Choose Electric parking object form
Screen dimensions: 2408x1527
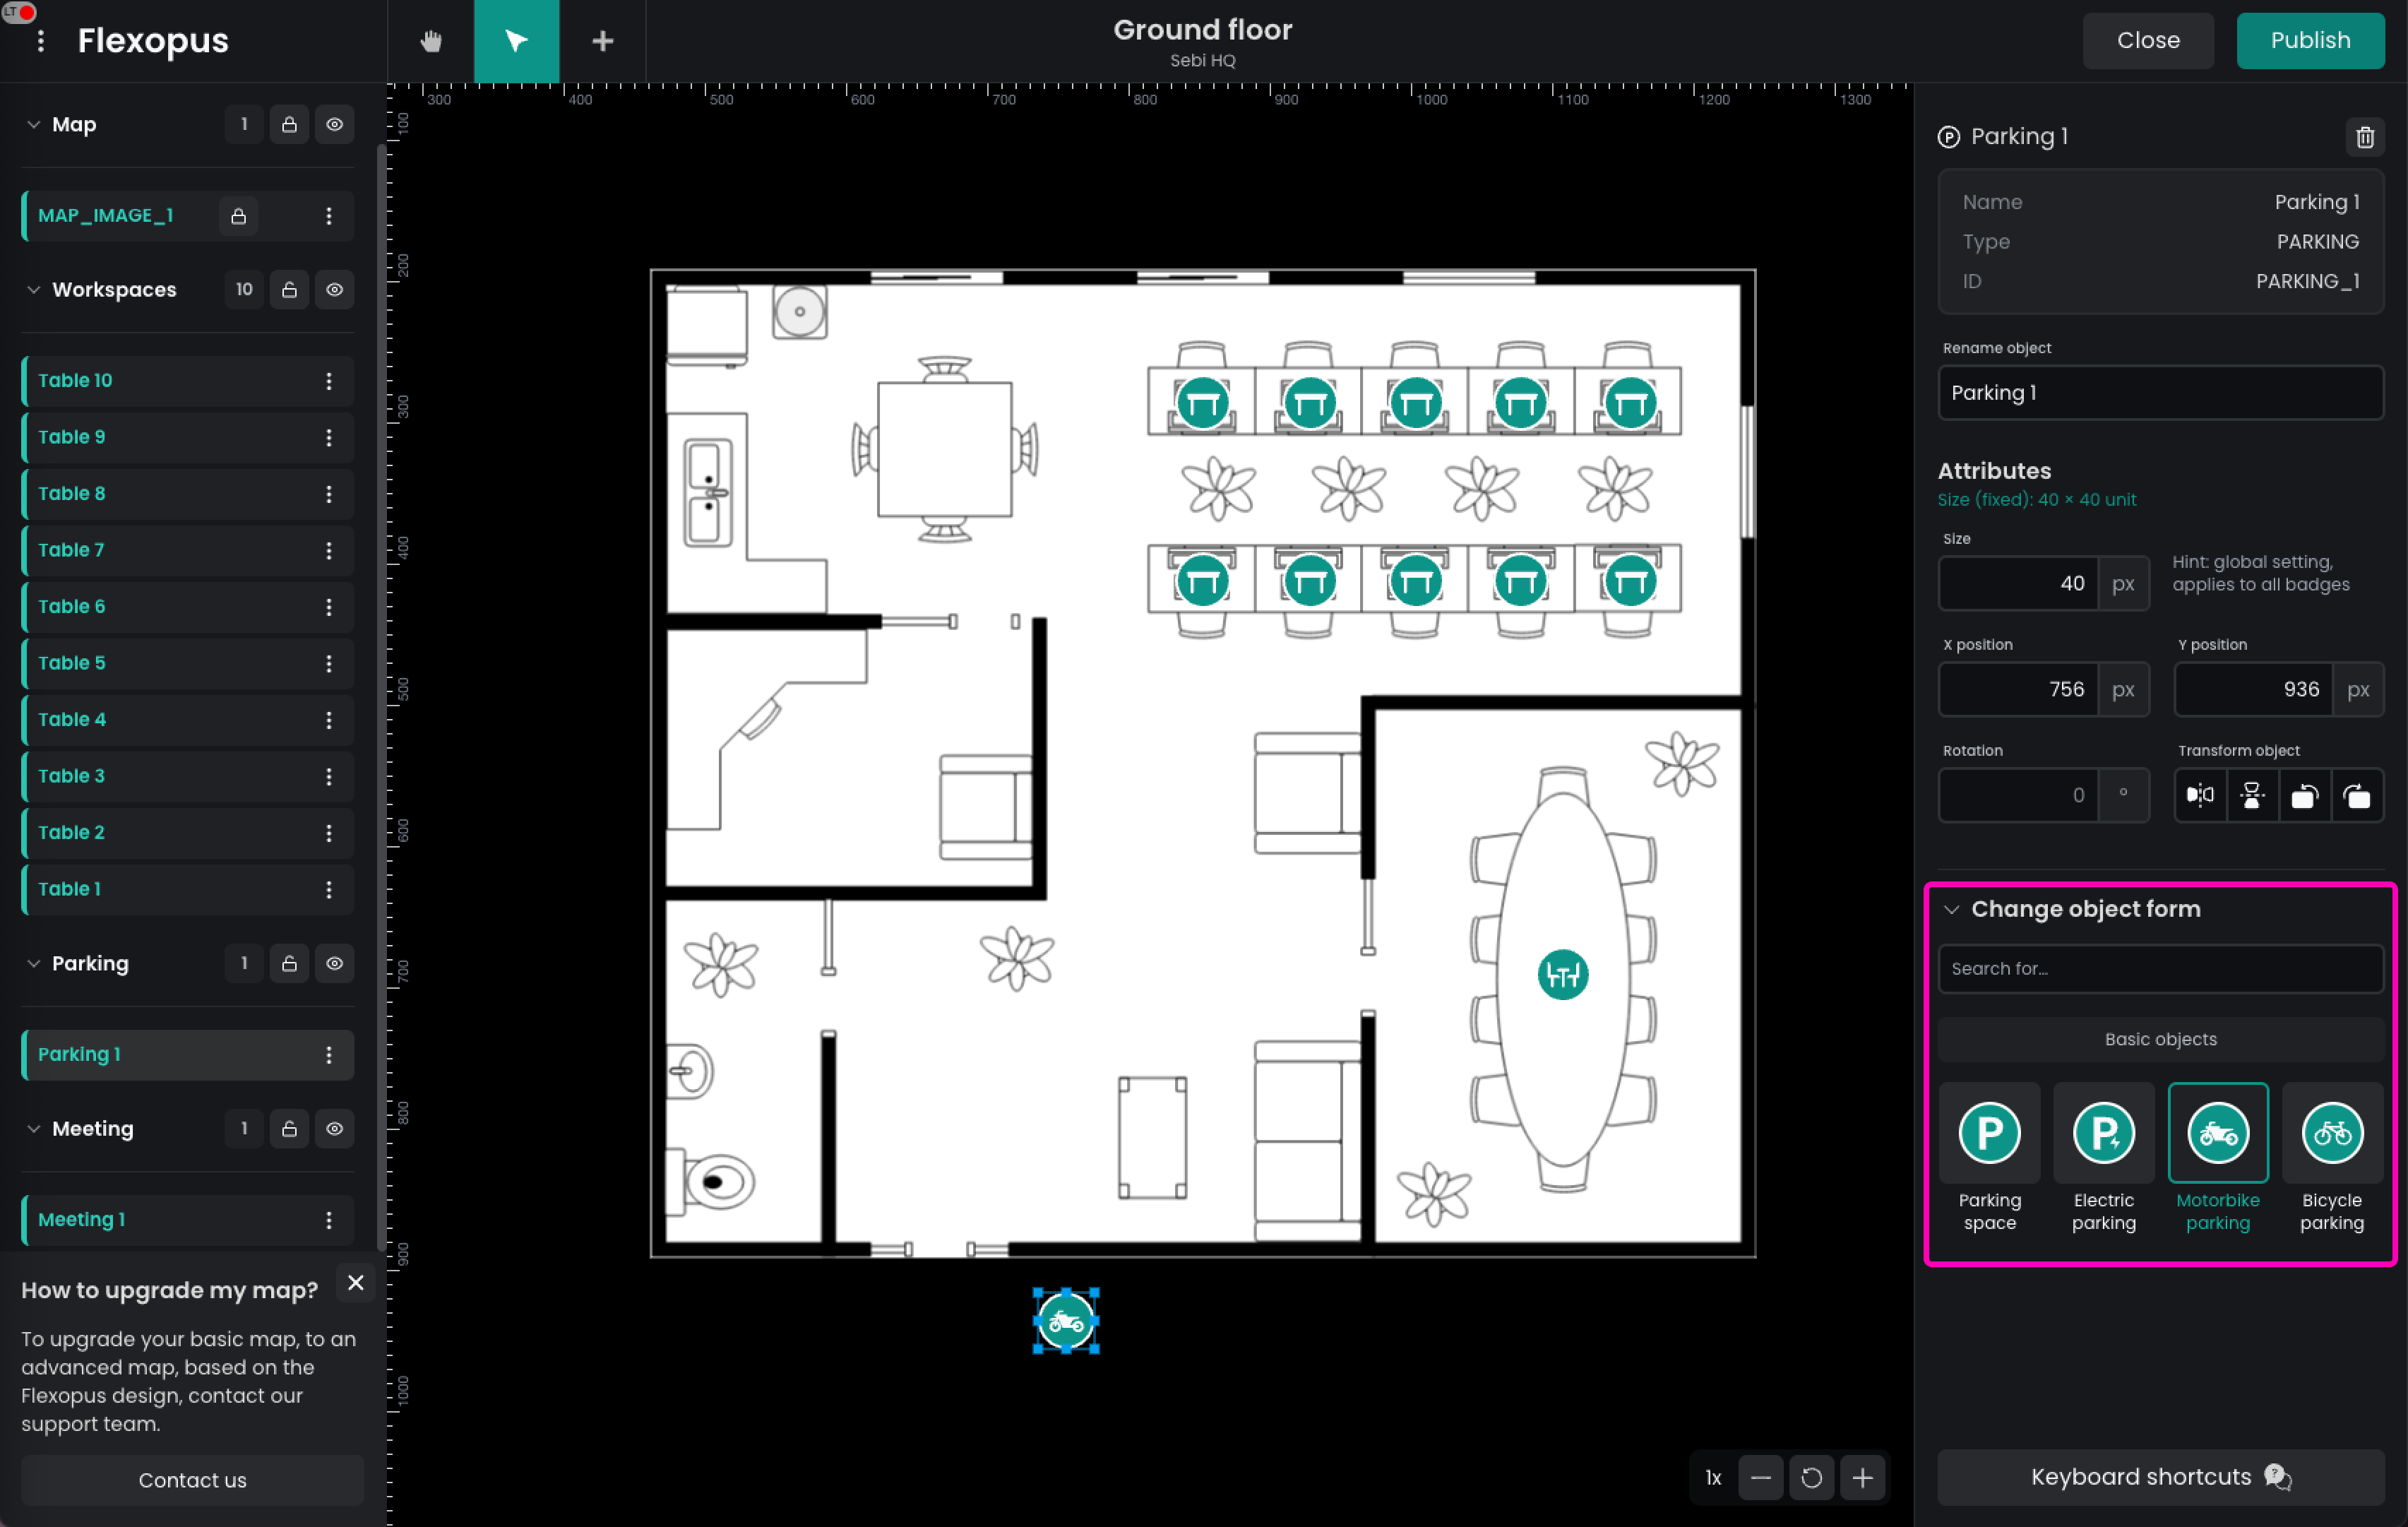2103,1133
